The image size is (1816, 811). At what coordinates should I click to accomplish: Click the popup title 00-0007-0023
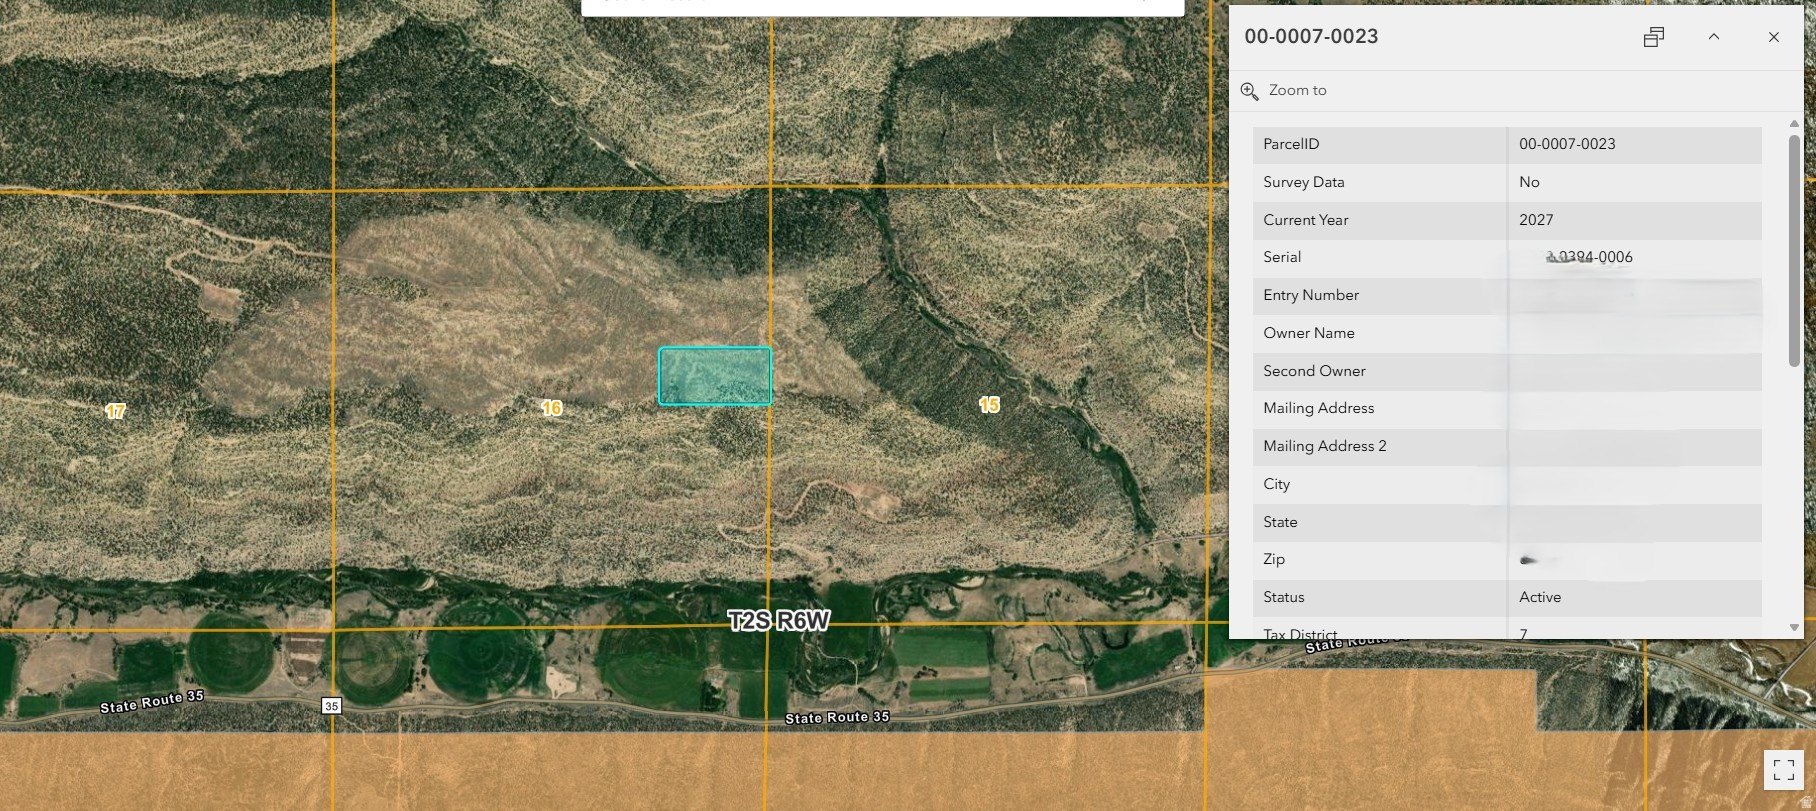[x=1311, y=37]
